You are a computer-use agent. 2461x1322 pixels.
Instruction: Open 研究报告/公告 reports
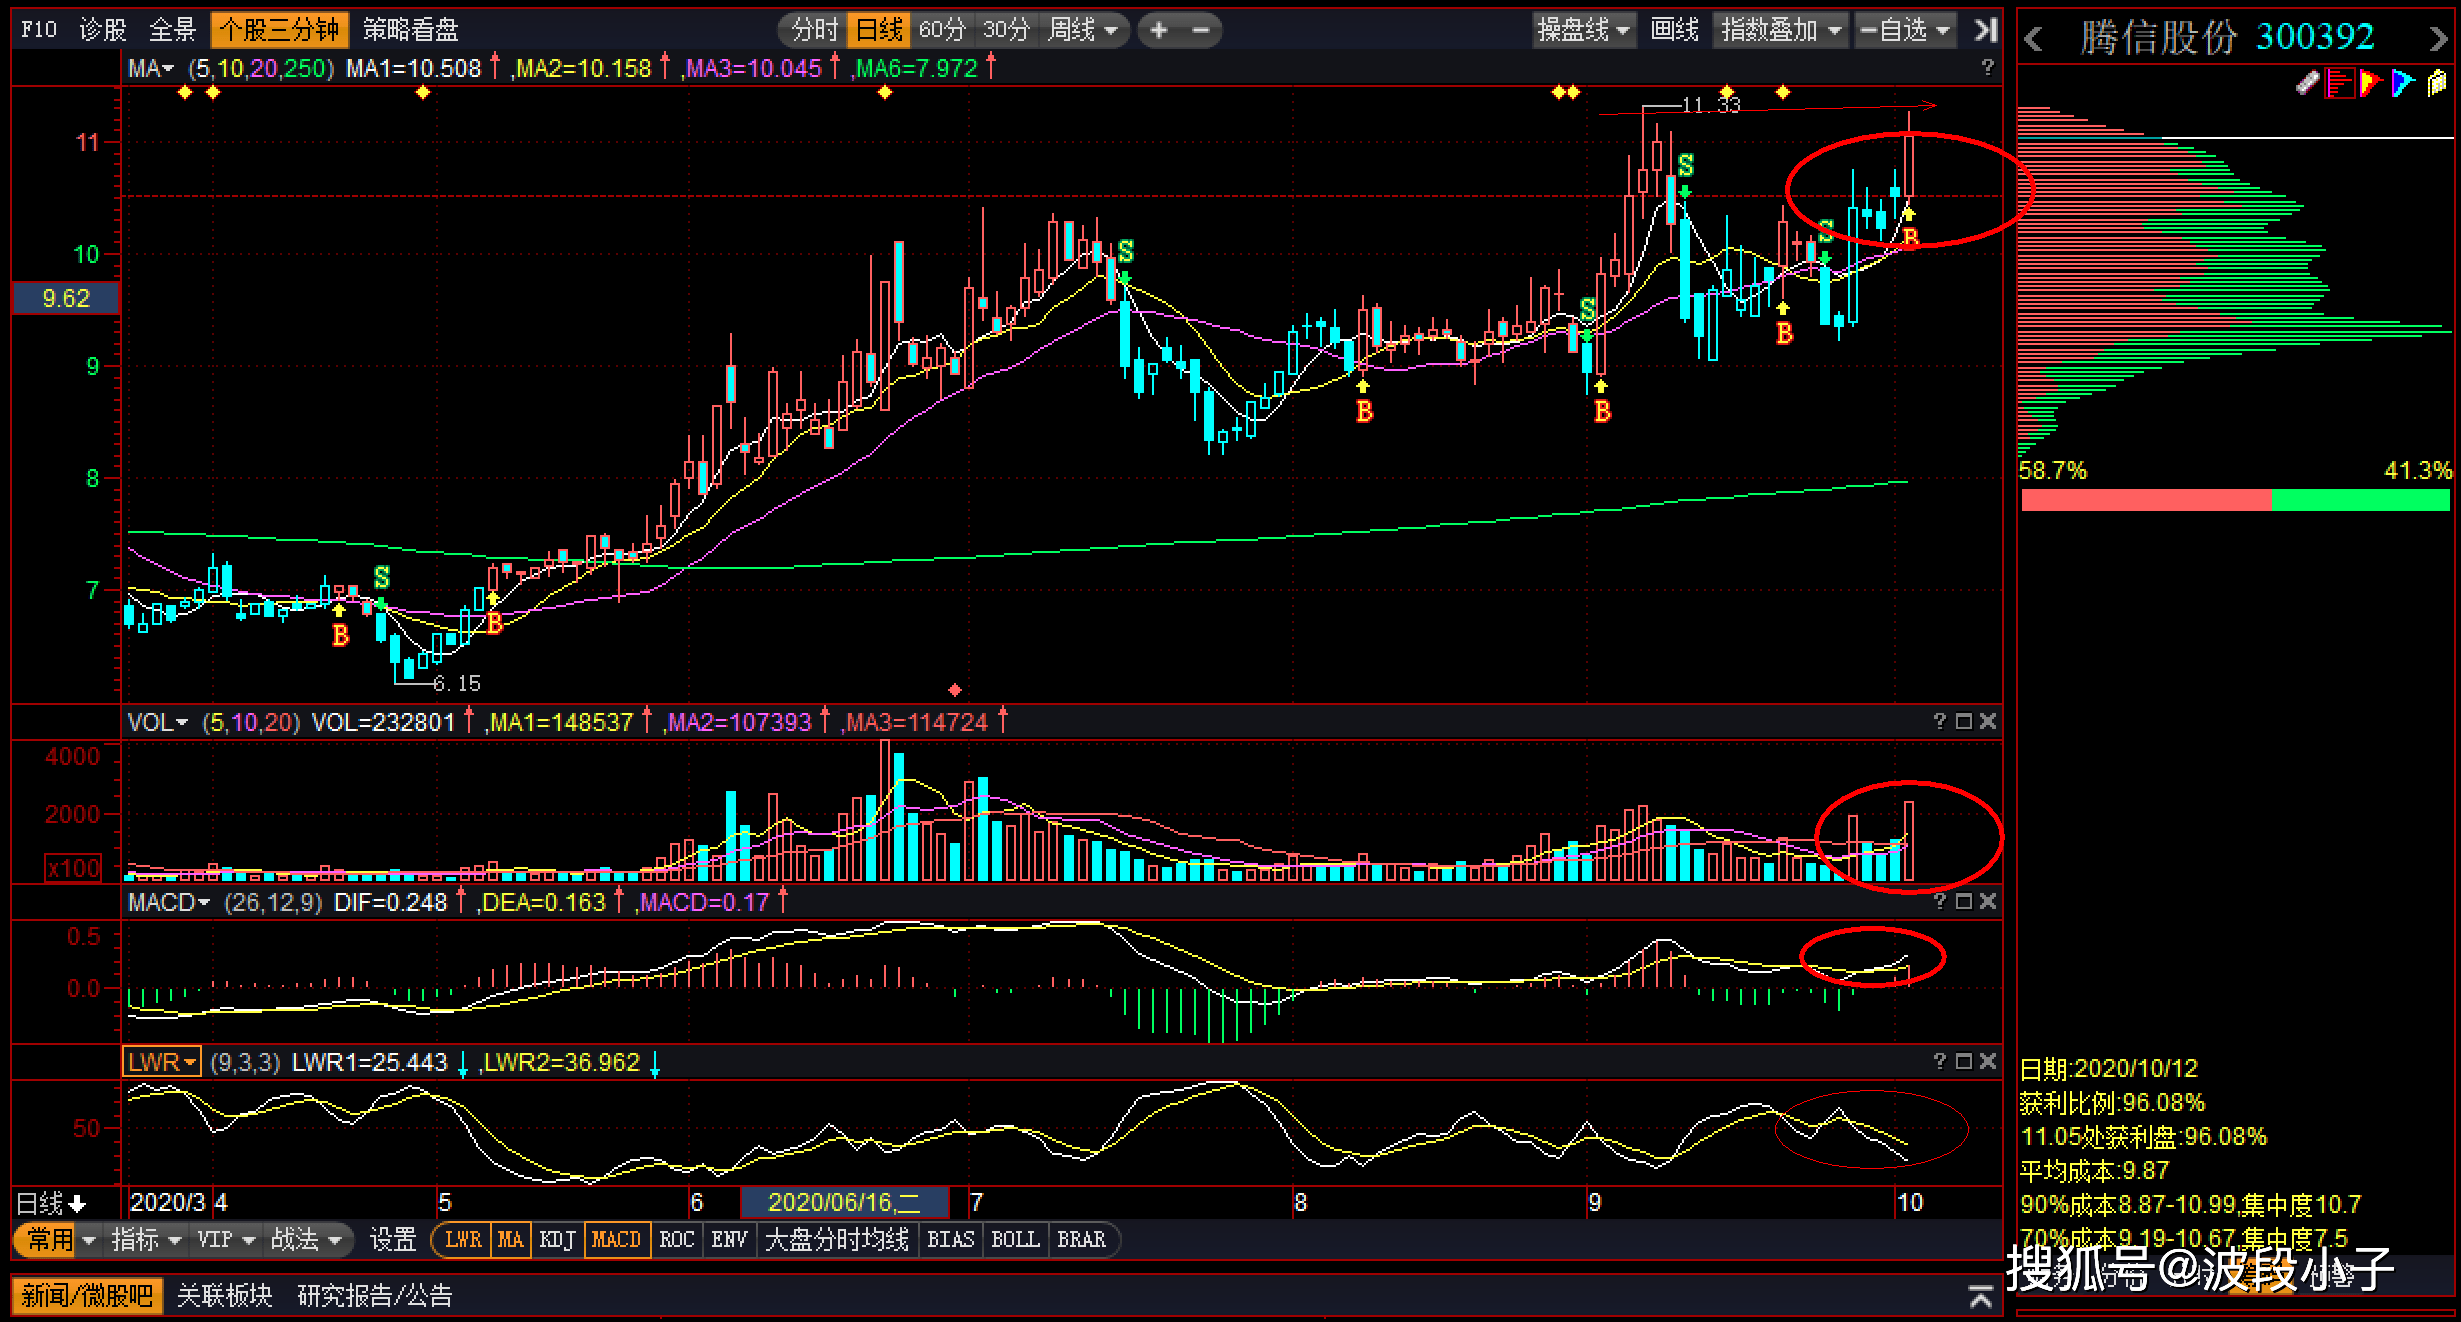(375, 1296)
